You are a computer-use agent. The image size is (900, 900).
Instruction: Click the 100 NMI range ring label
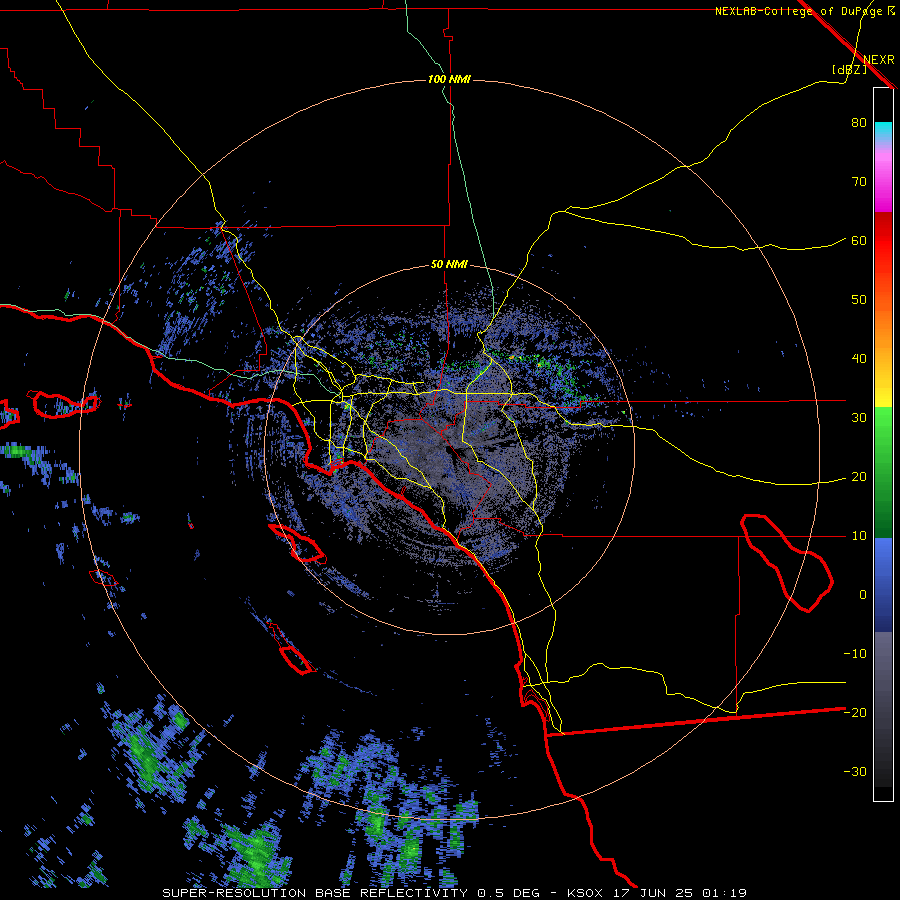449,79
